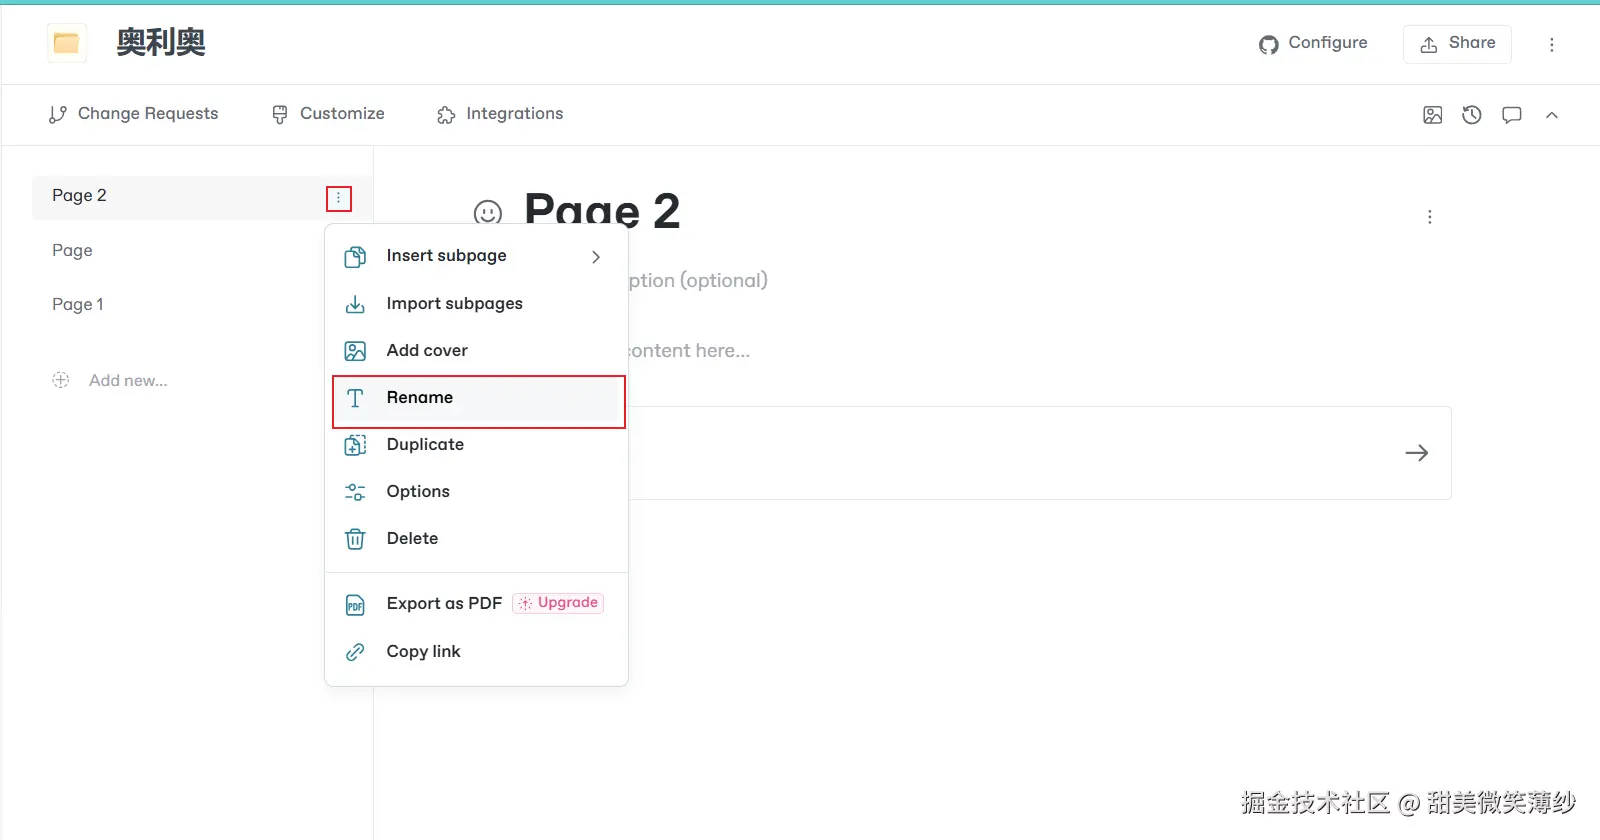Click the cover image icon in the toolbar

[x=1433, y=115]
